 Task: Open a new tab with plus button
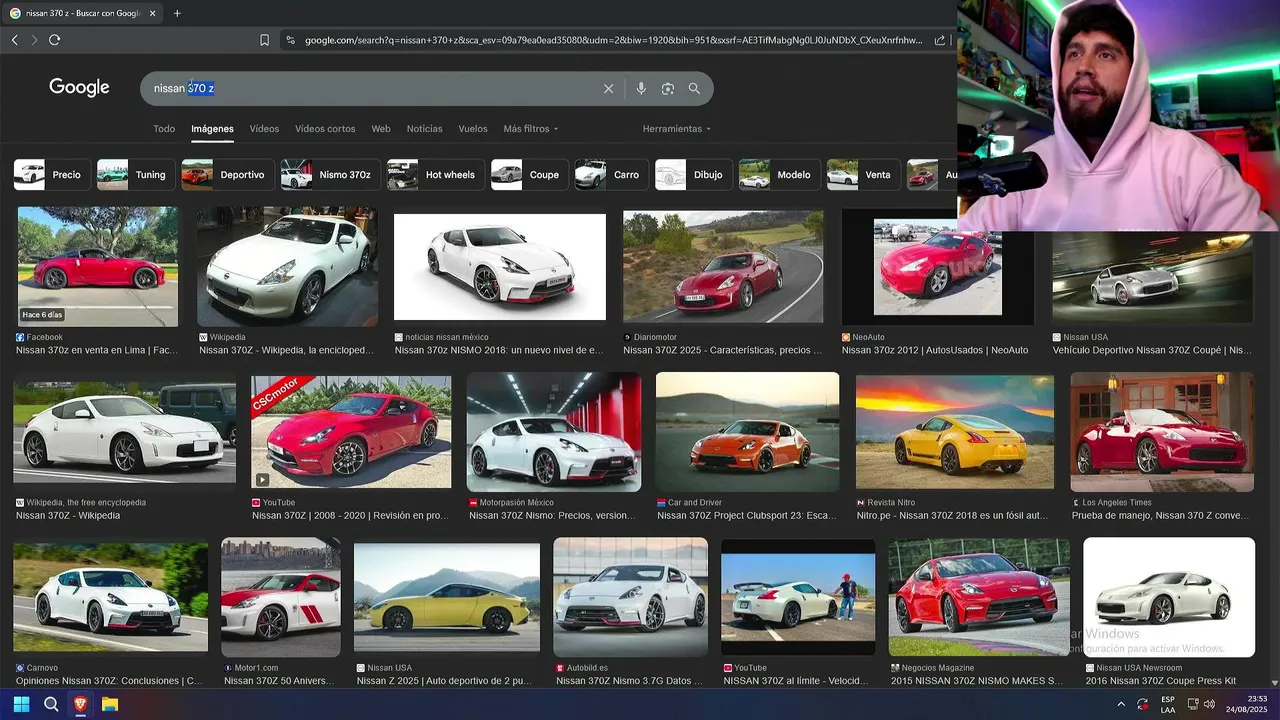tap(177, 13)
